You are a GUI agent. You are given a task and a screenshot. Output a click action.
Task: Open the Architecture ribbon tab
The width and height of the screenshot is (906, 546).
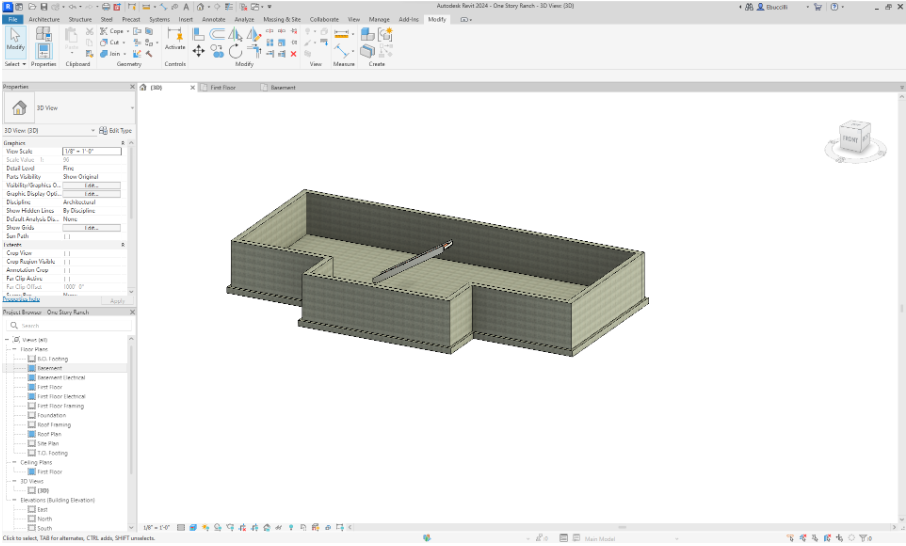44,20
